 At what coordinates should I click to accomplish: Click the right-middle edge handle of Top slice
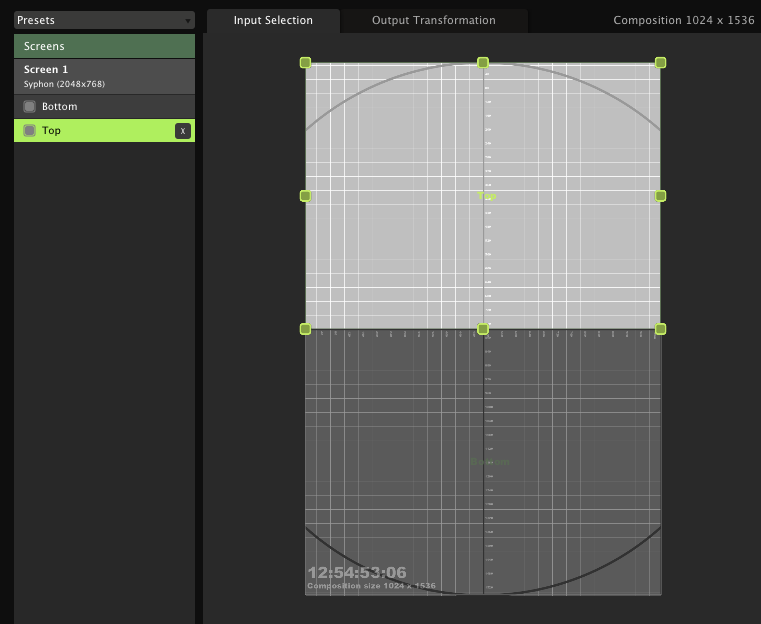pyautogui.click(x=660, y=196)
